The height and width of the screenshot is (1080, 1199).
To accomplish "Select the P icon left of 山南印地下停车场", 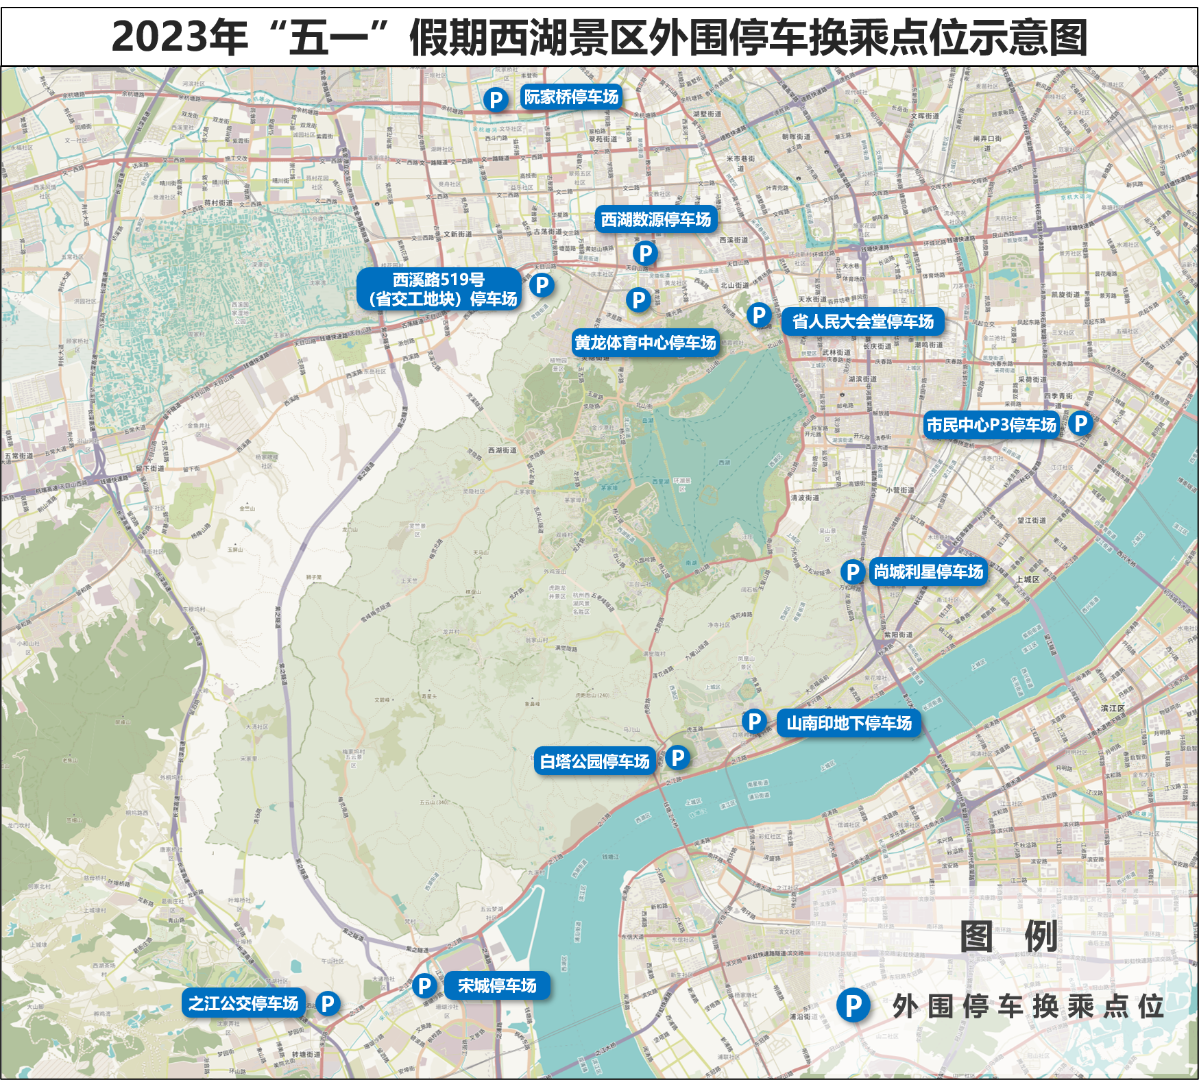I will tap(754, 721).
